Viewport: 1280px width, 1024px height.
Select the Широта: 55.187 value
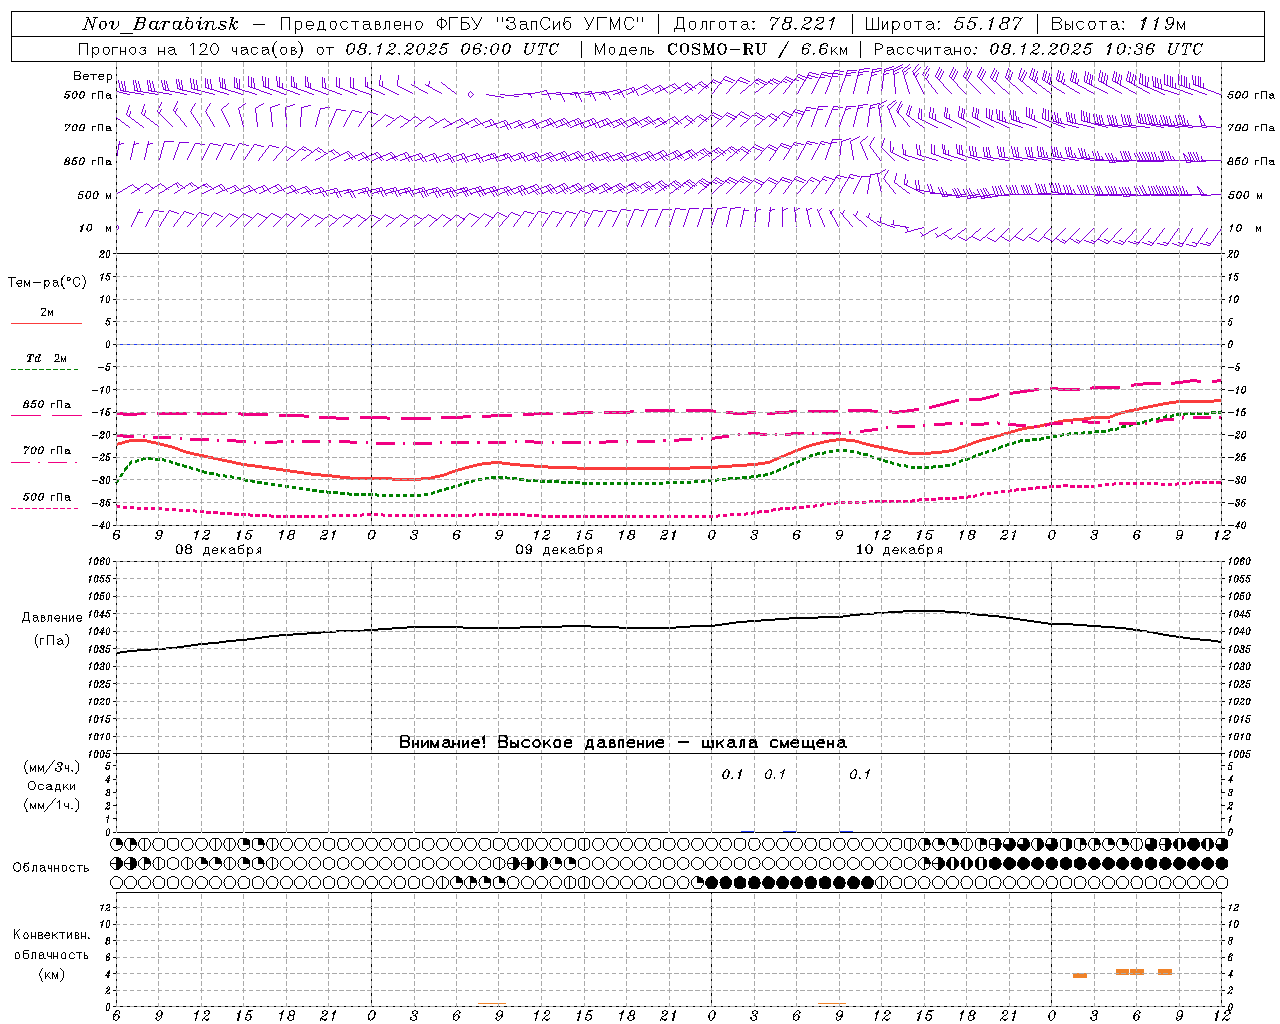click(x=944, y=24)
